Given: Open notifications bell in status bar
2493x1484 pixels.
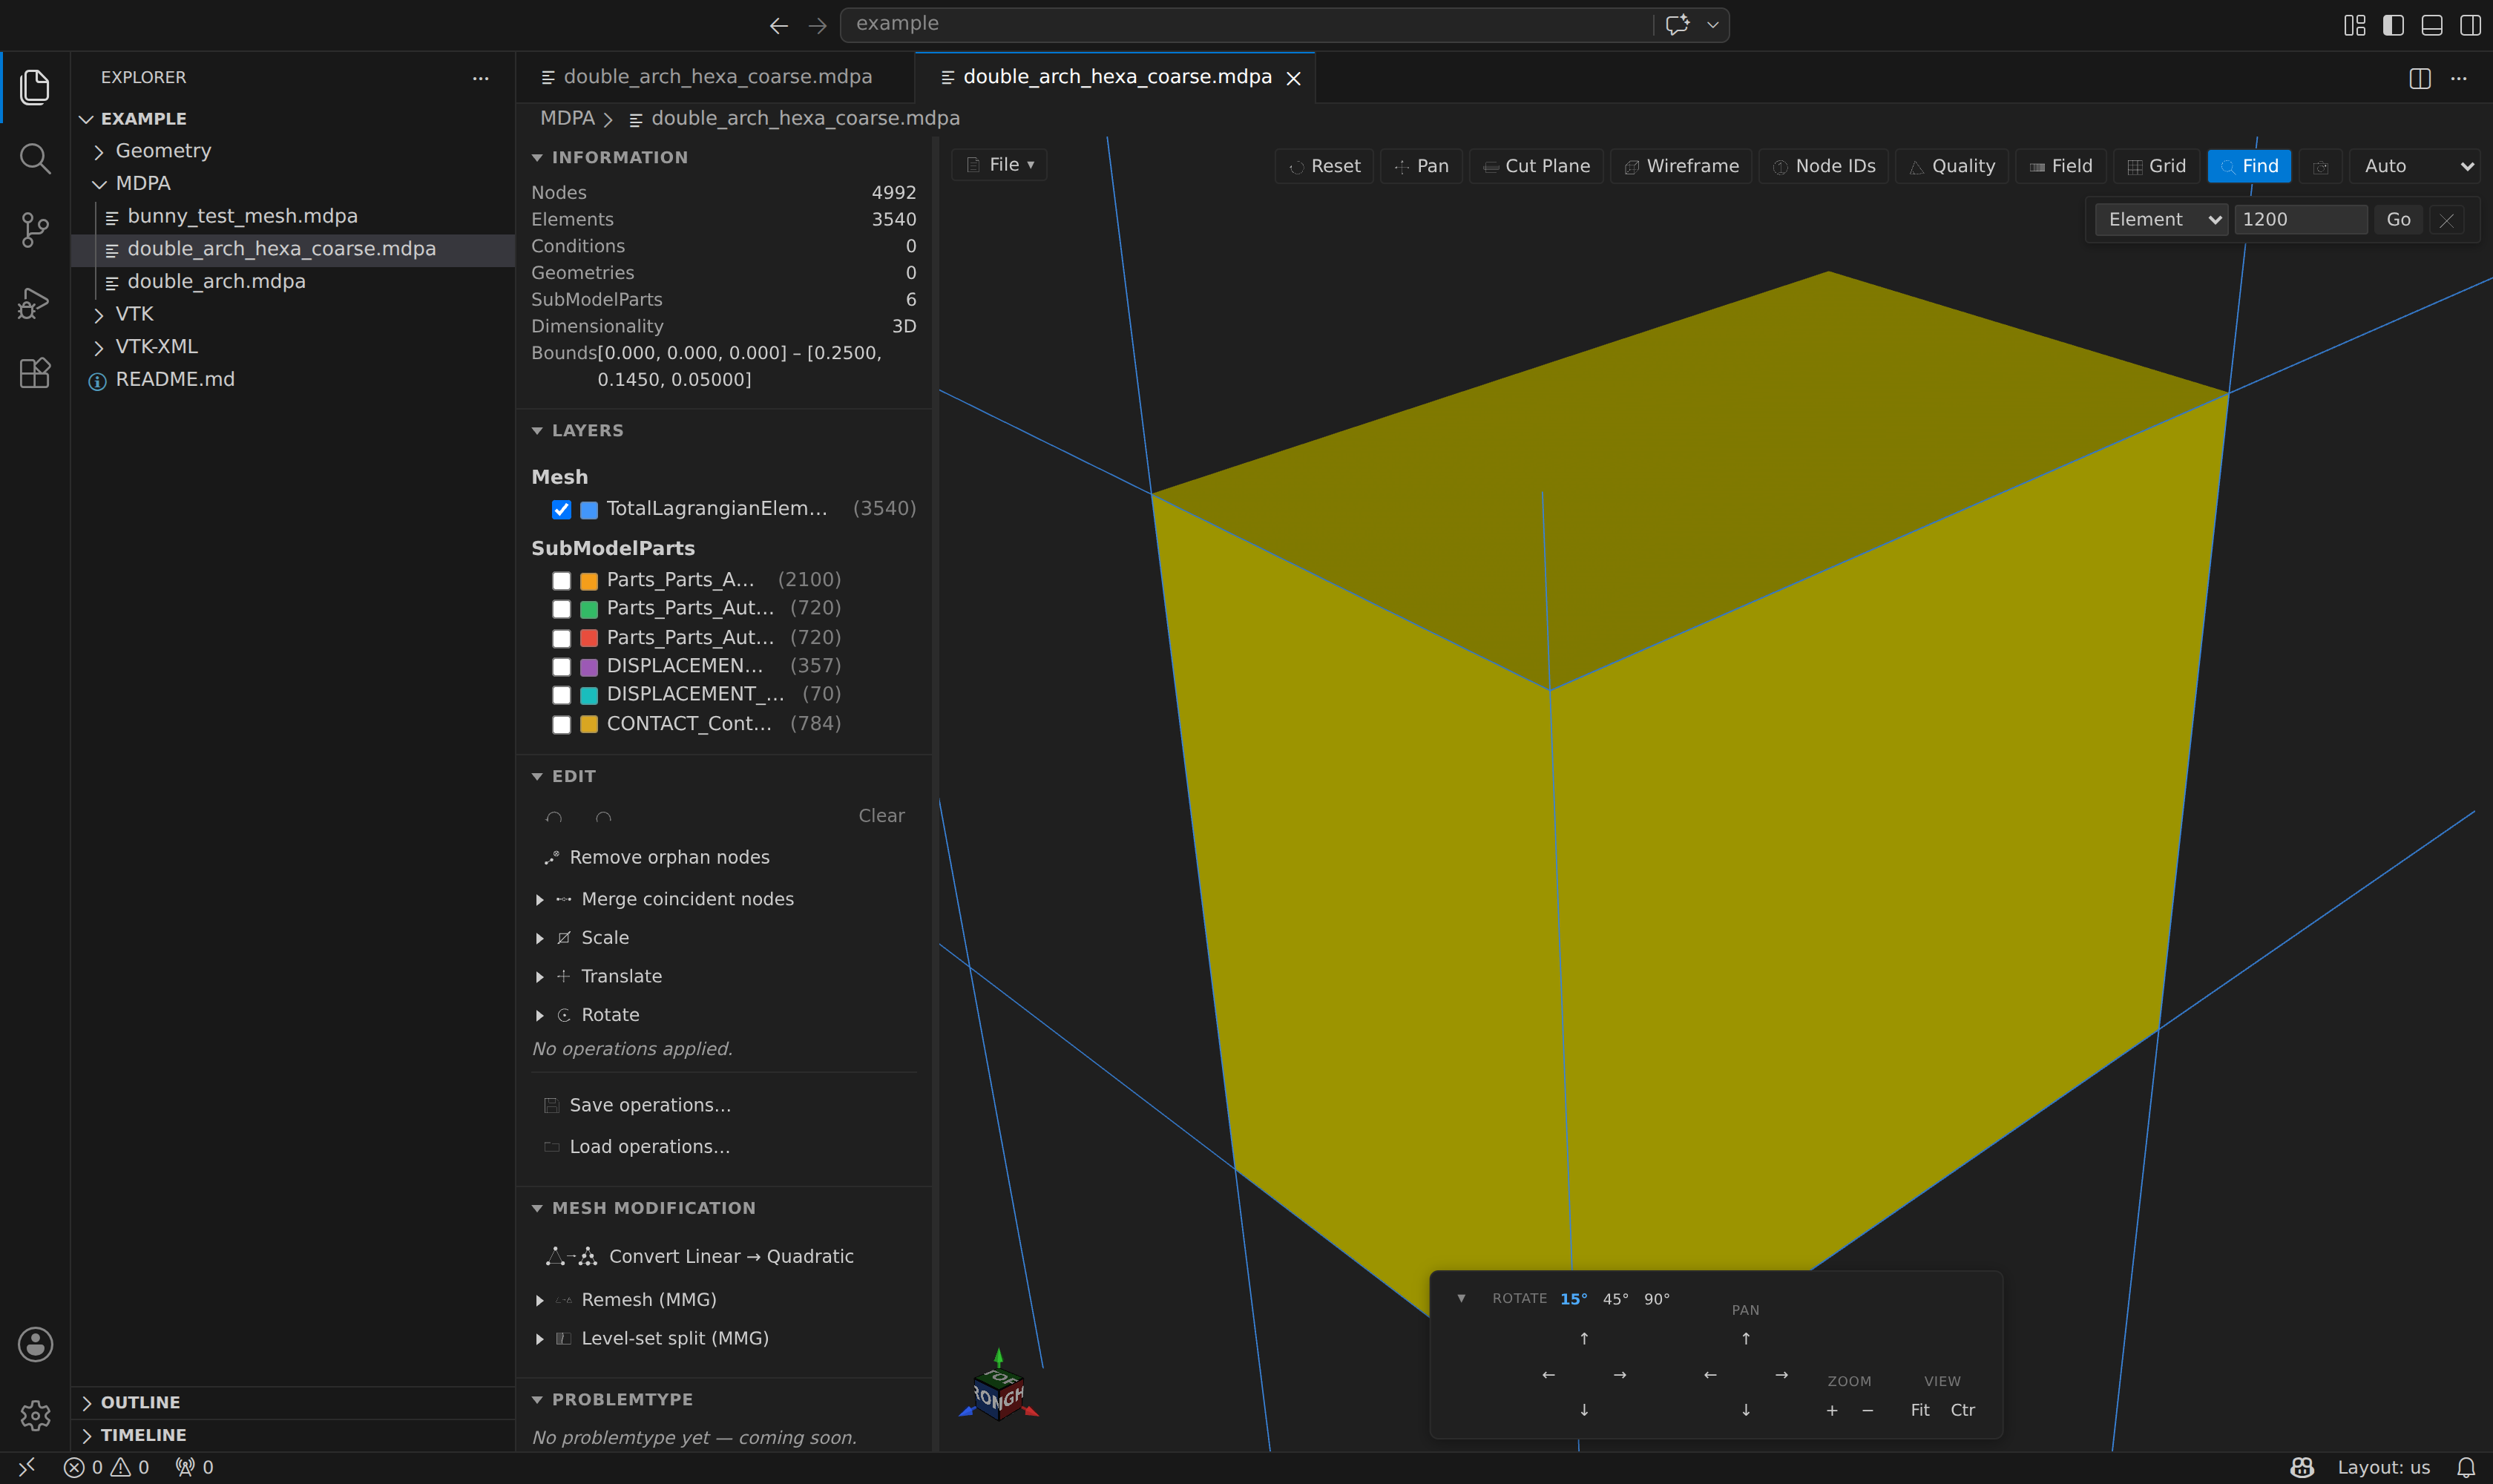Looking at the screenshot, I should click(2466, 1467).
